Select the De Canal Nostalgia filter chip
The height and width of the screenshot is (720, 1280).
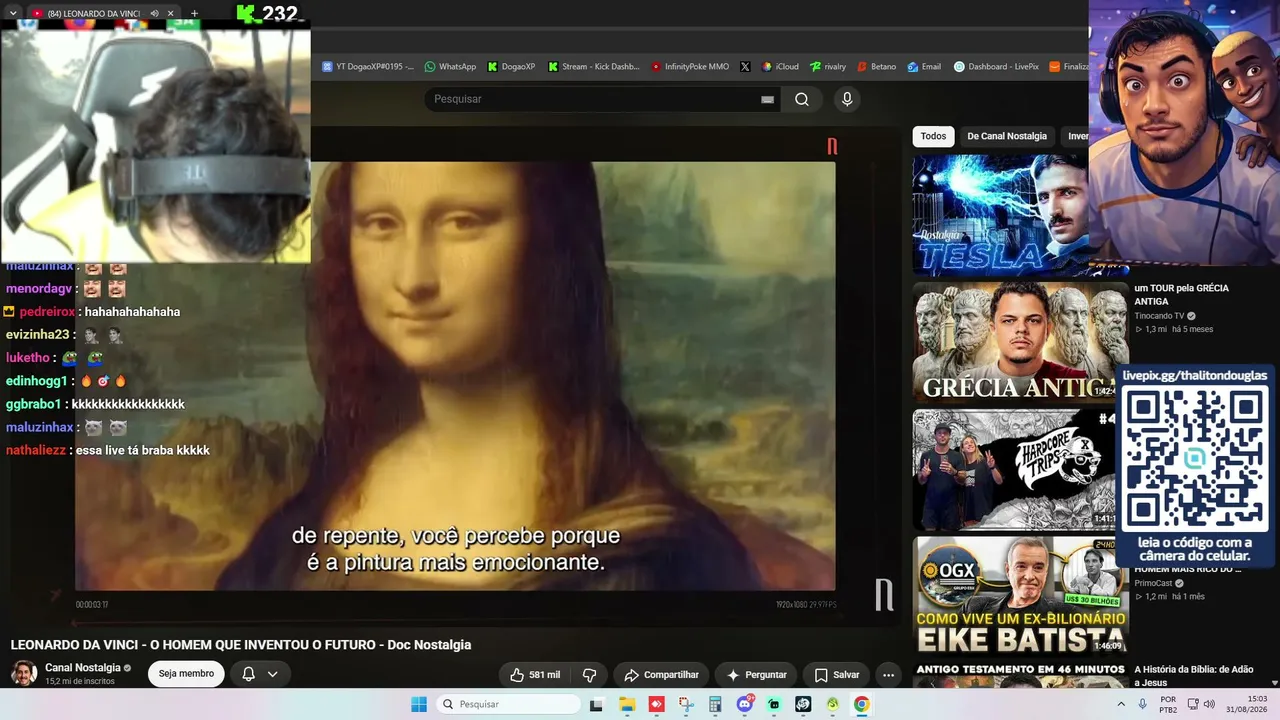click(x=1007, y=136)
